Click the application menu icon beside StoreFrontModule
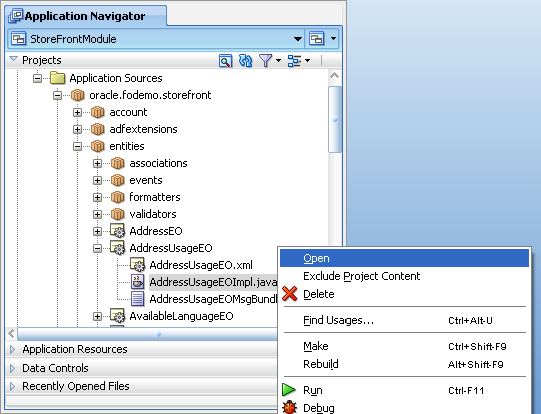Viewport: 541px width, 414px height. (316, 38)
